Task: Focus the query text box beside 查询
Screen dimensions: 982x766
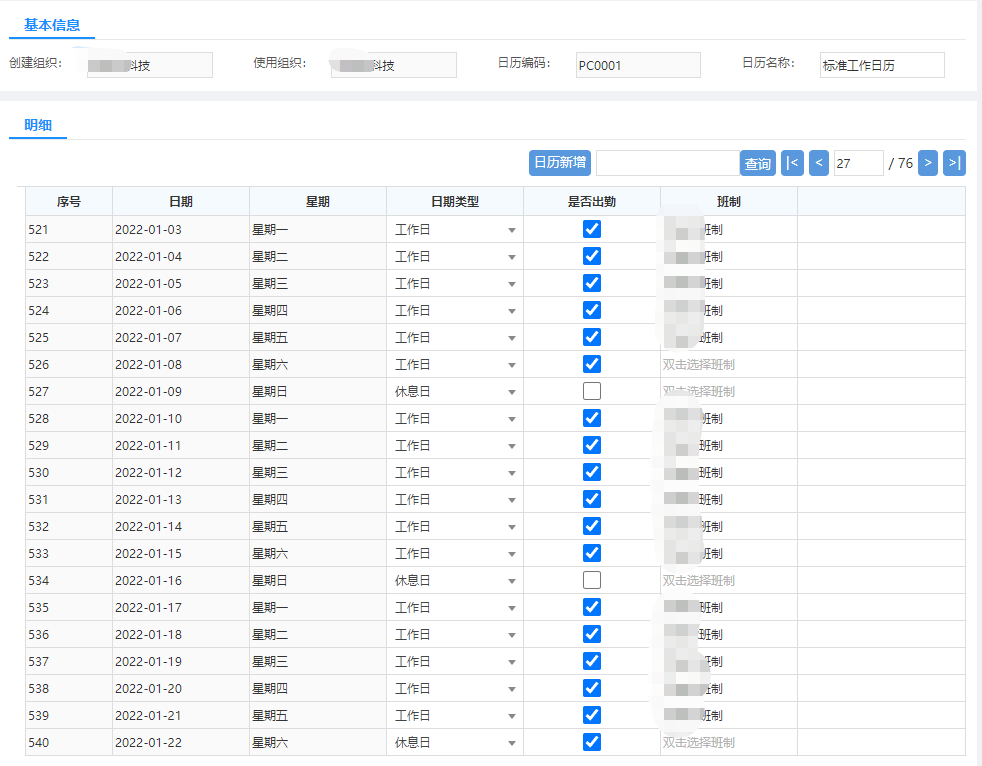Action: point(668,163)
